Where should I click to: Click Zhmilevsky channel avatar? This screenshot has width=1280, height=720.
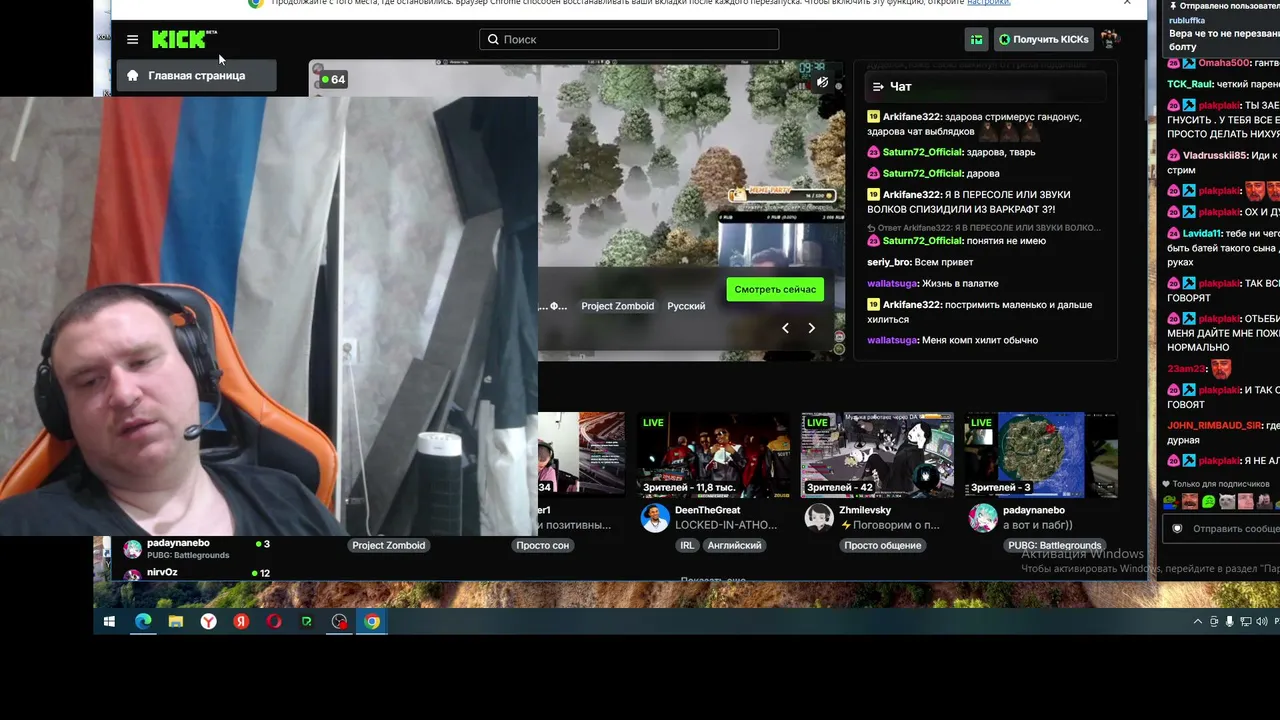[819, 518]
